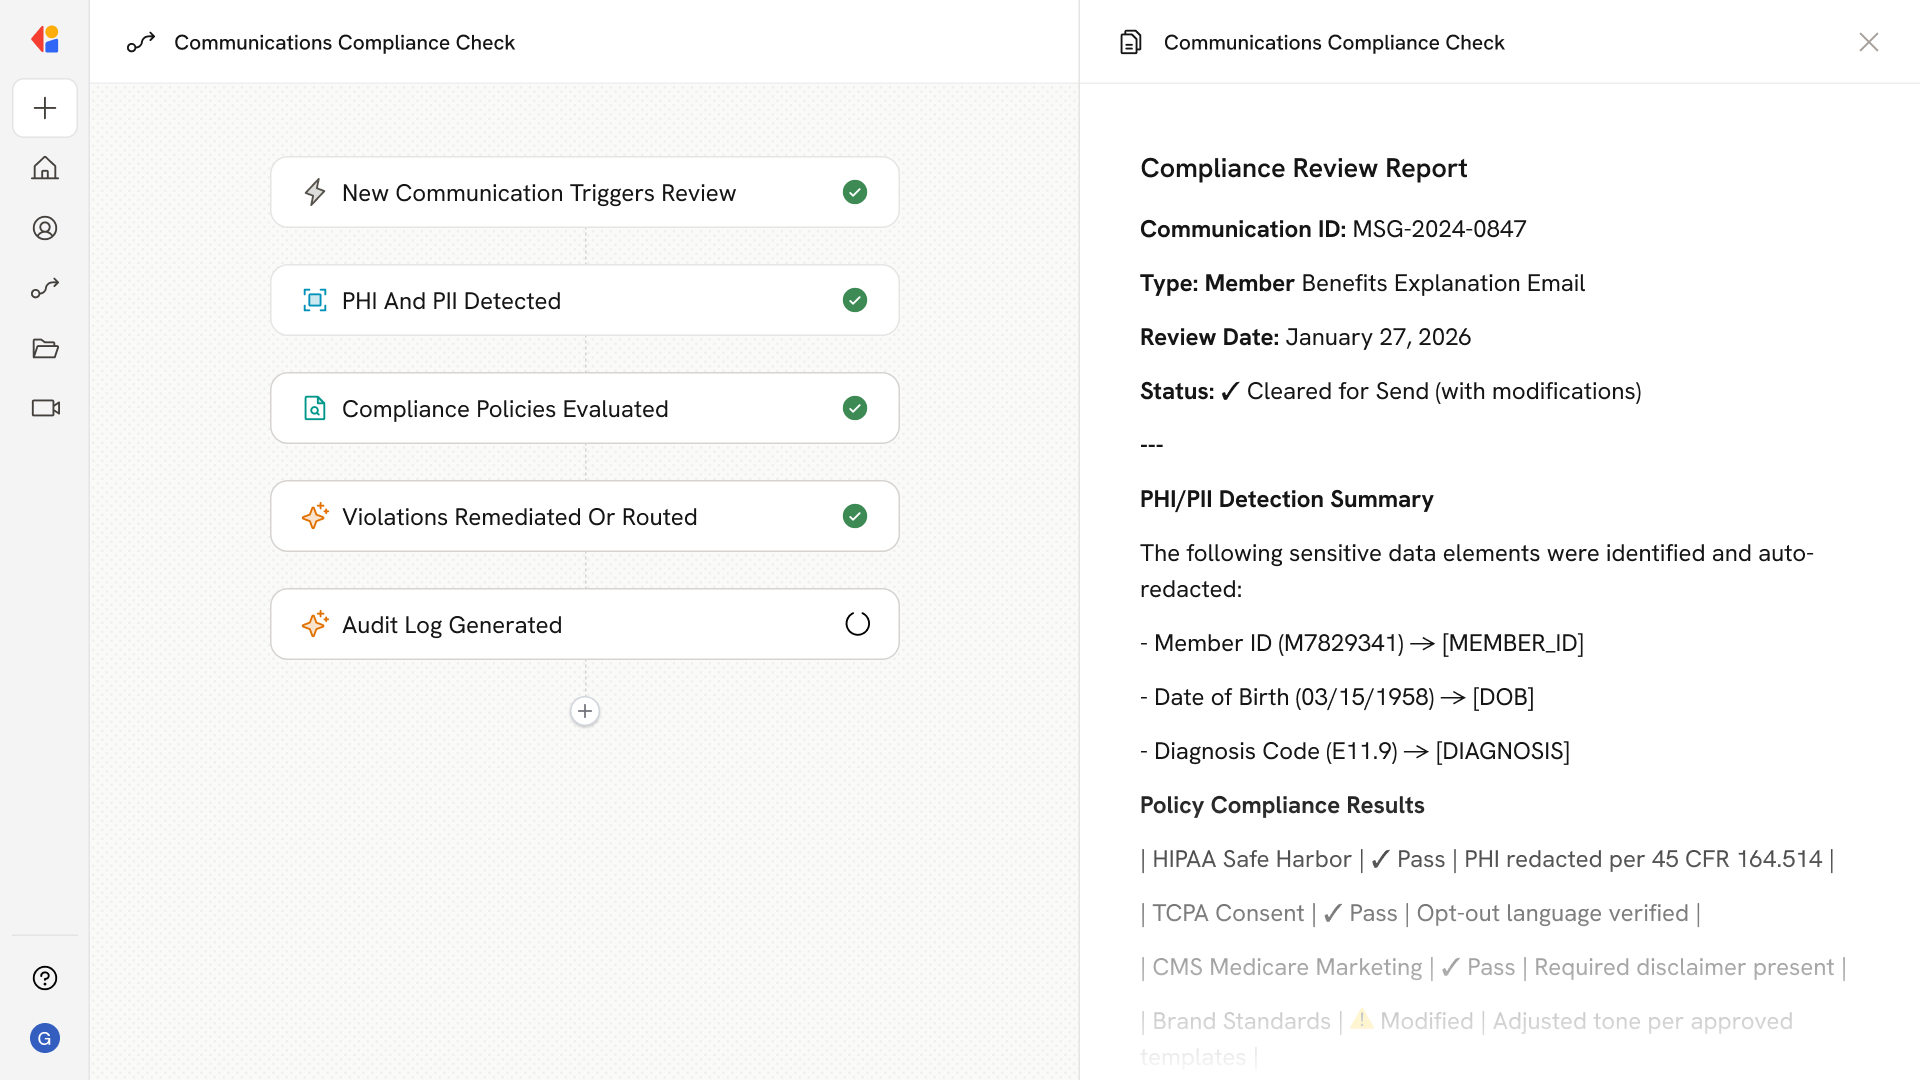This screenshot has width=1920, height=1080.
Task: Open the workflows route icon in sidebar
Action: click(45, 288)
